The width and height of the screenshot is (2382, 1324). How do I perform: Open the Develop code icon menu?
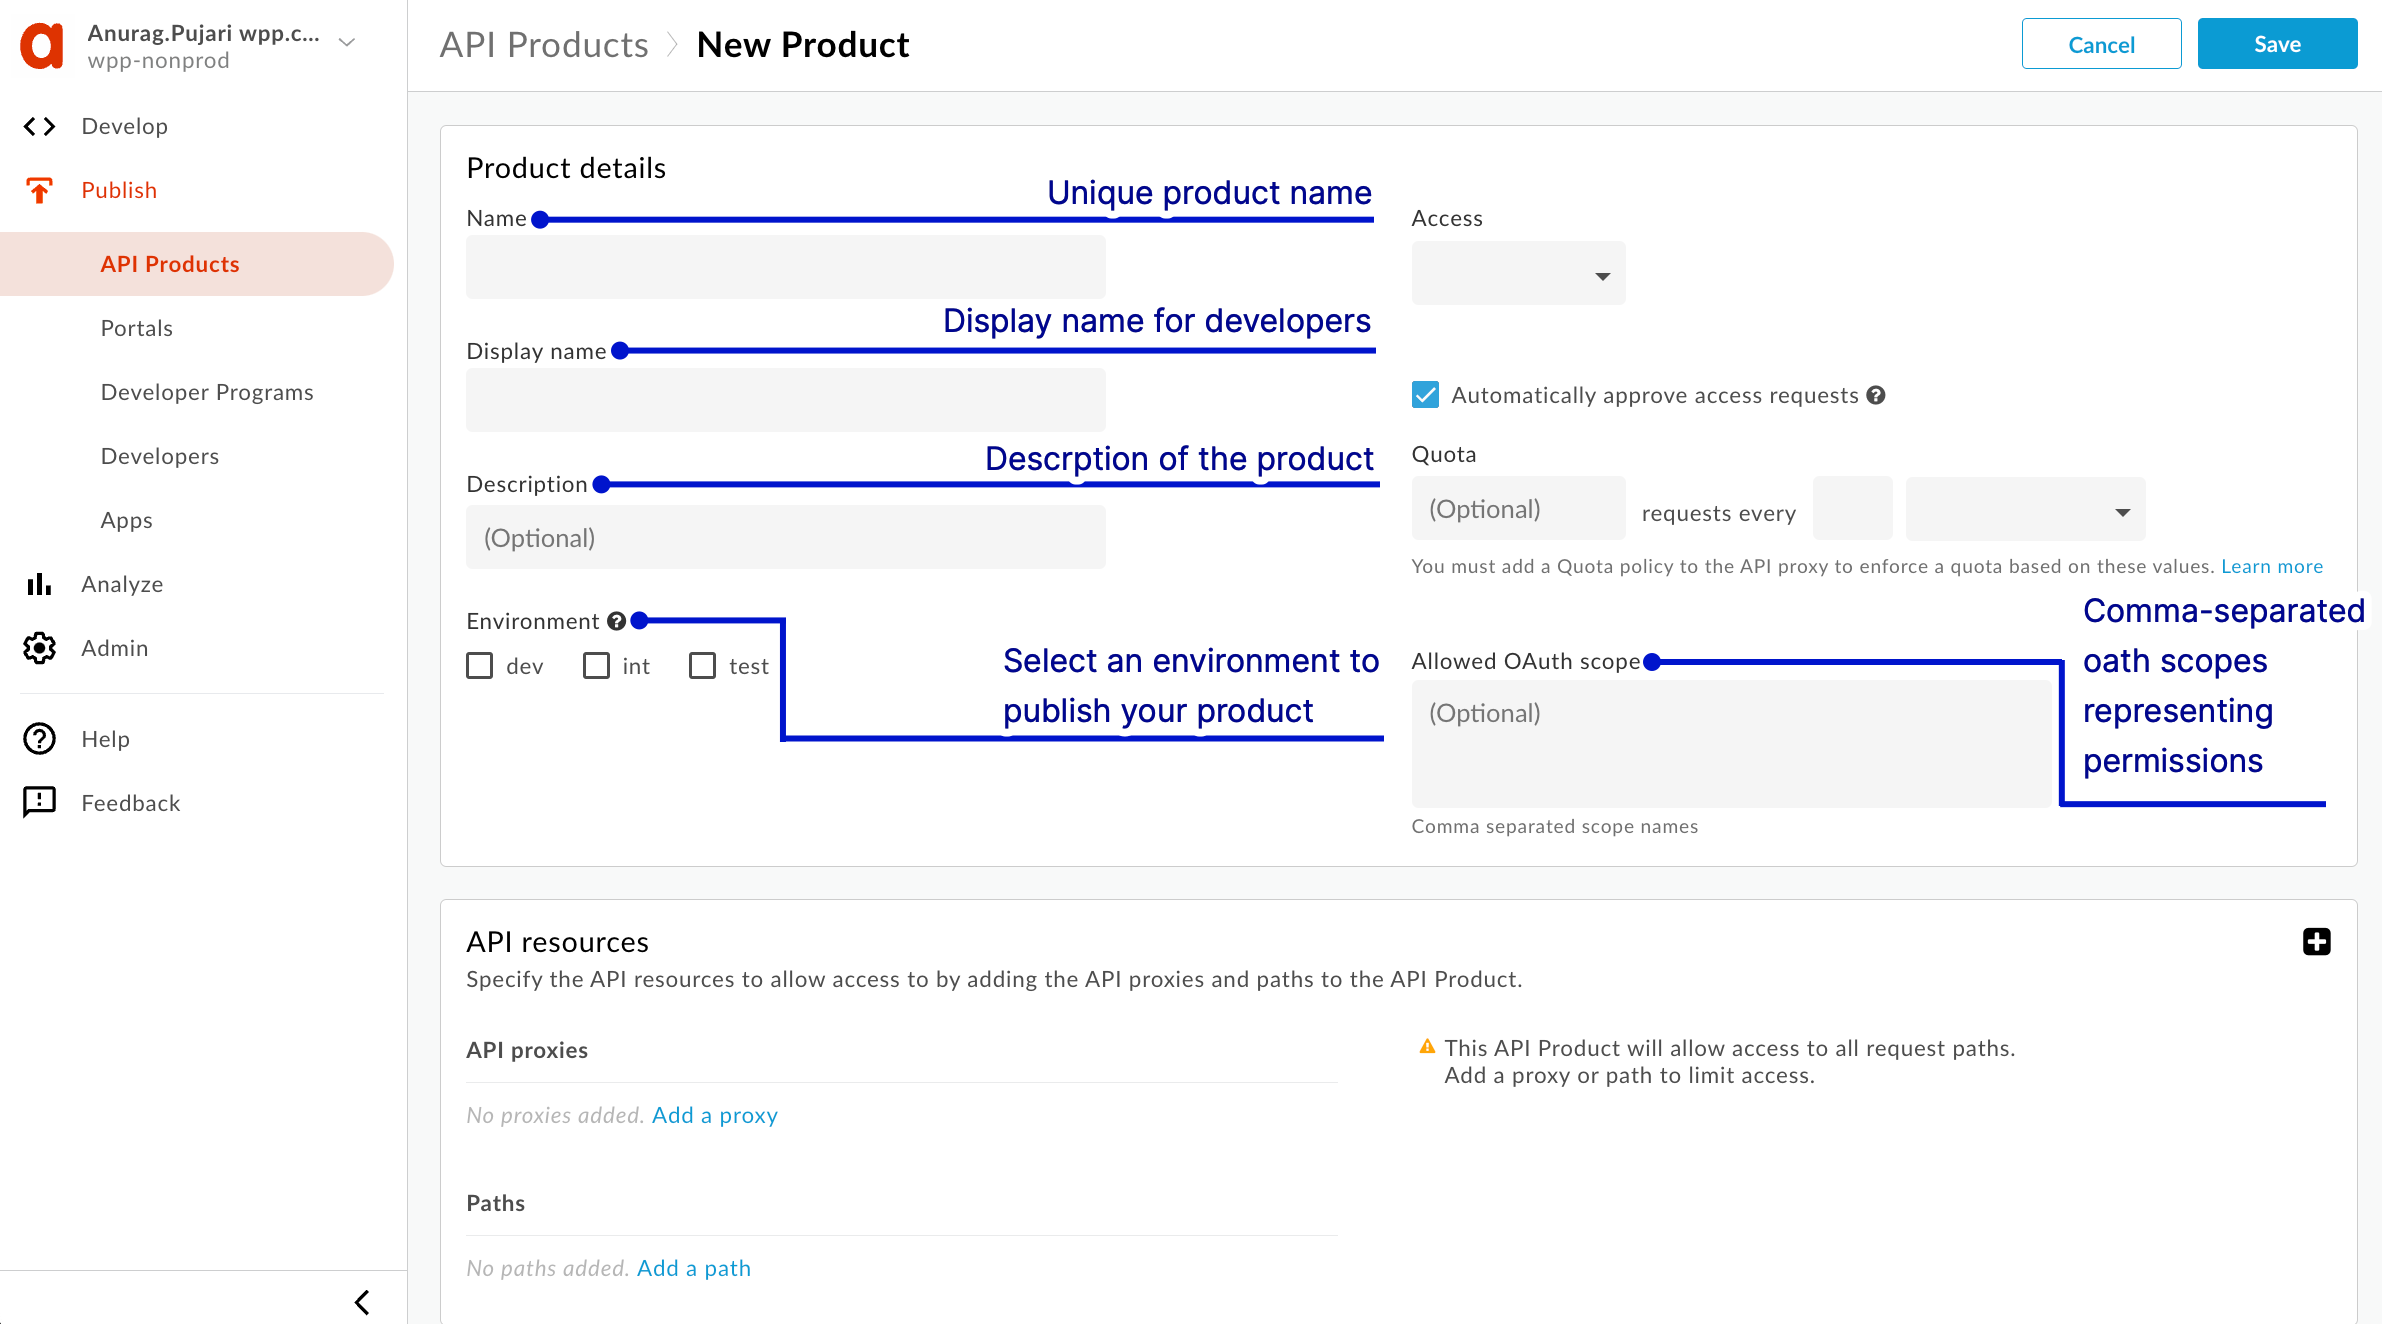39,126
